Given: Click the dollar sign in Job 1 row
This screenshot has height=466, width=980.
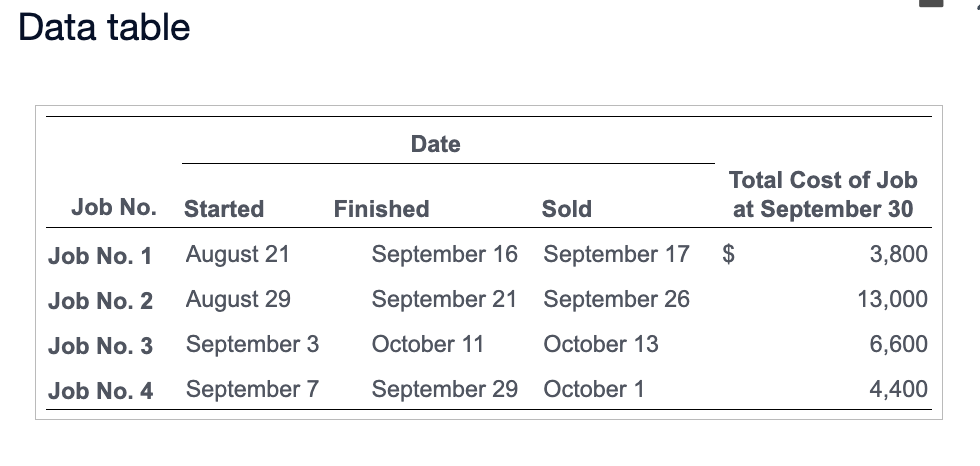Looking at the screenshot, I should (730, 254).
